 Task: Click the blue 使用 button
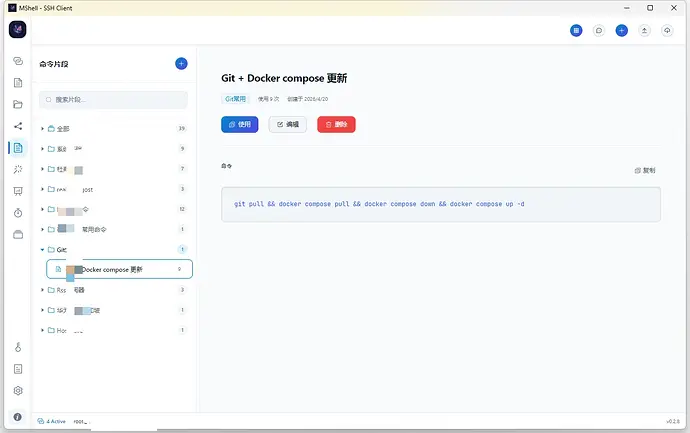[239, 125]
